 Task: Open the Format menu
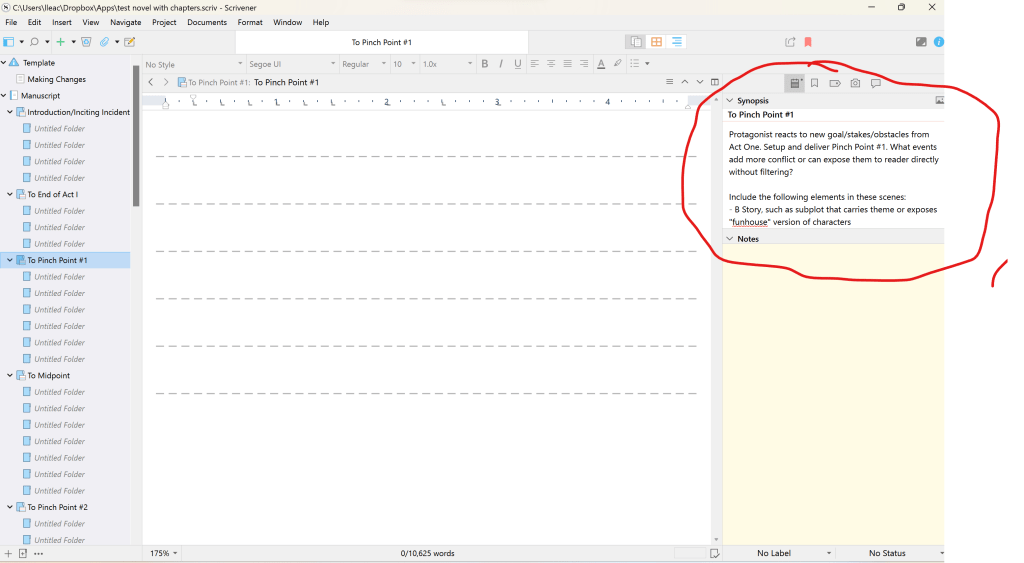point(250,22)
